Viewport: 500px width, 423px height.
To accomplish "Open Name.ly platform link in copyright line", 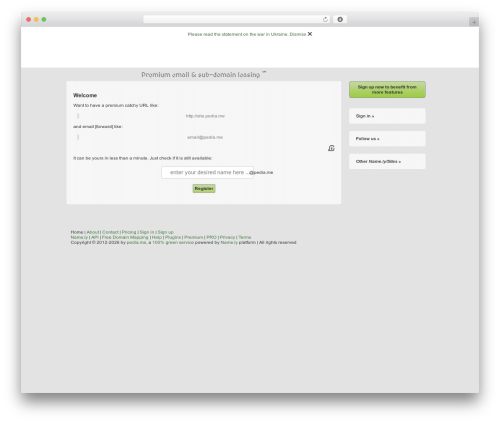I will (229, 243).
